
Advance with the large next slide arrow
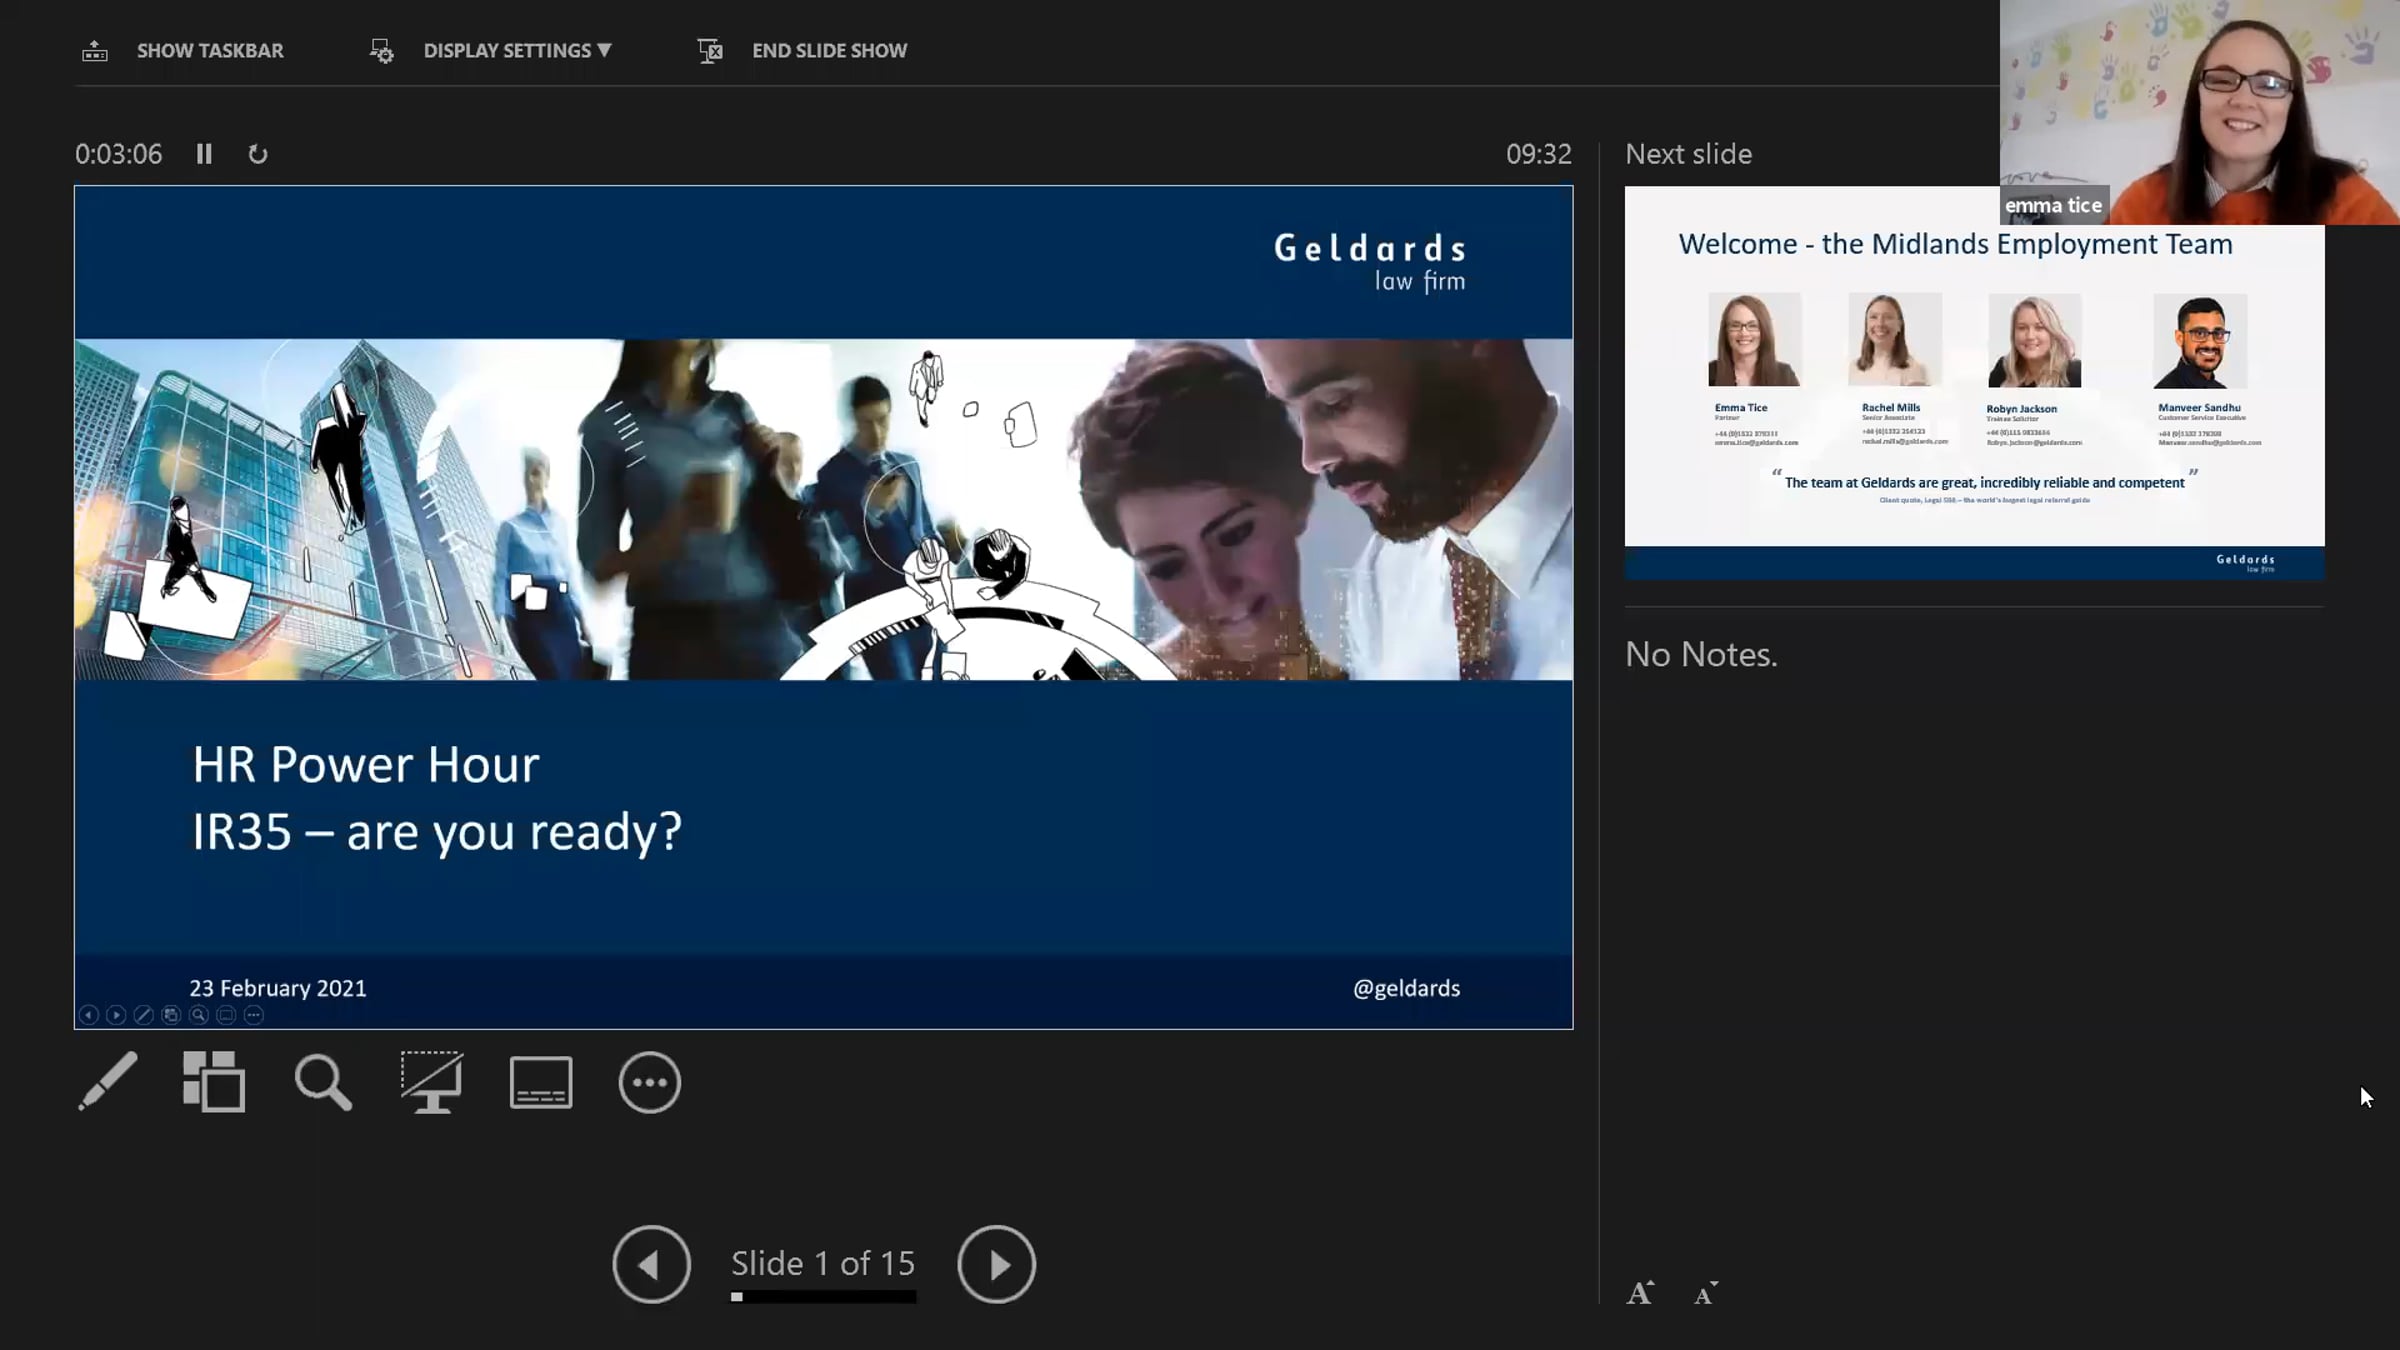point(996,1264)
